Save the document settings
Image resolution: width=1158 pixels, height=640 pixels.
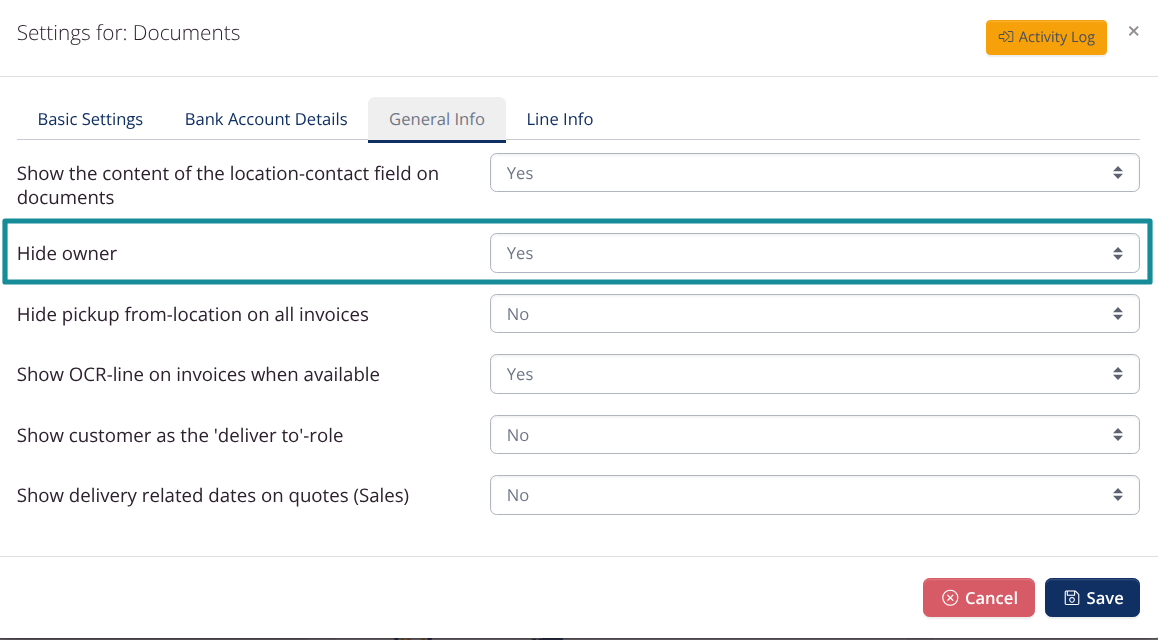pos(1092,598)
